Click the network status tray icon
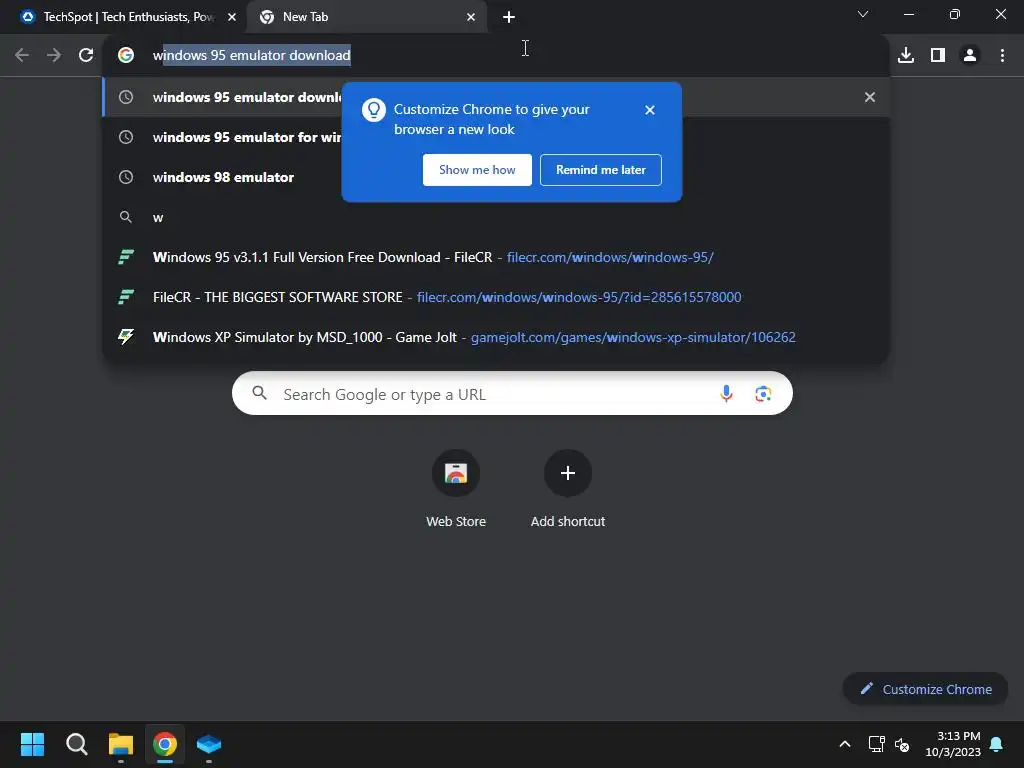The height and width of the screenshot is (768, 1024). tap(876, 744)
